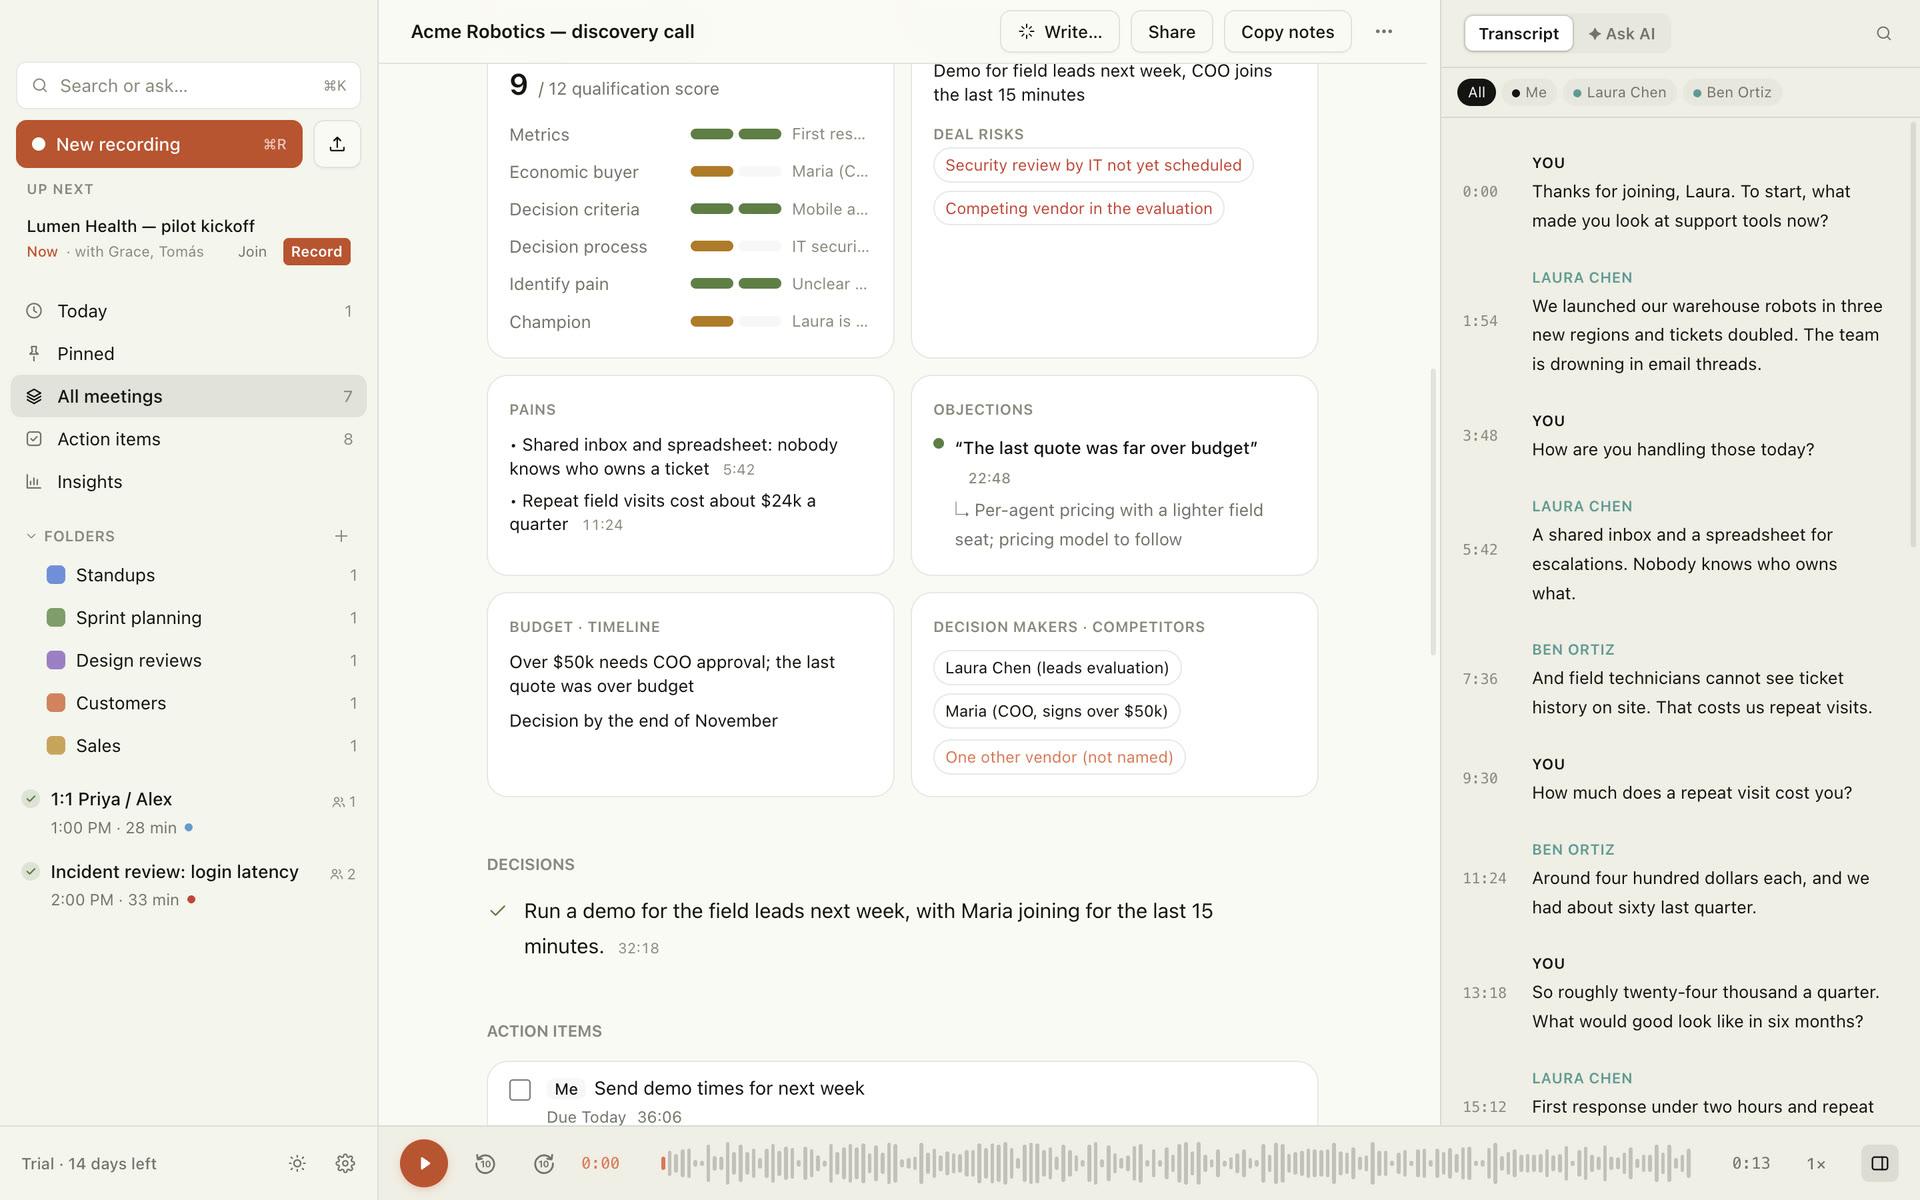The height and width of the screenshot is (1200, 1920).
Task: Click the Copy notes button
Action: (x=1288, y=32)
